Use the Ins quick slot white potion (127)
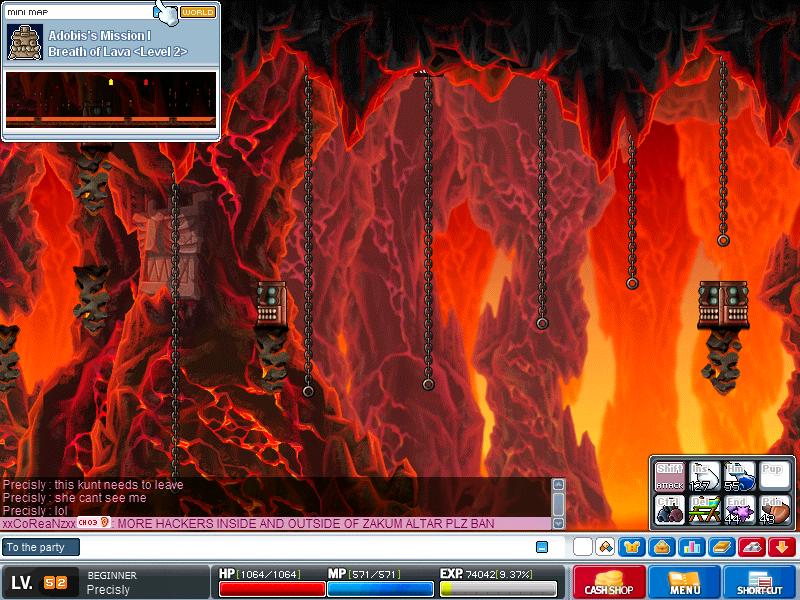800x600 pixels. pos(705,477)
